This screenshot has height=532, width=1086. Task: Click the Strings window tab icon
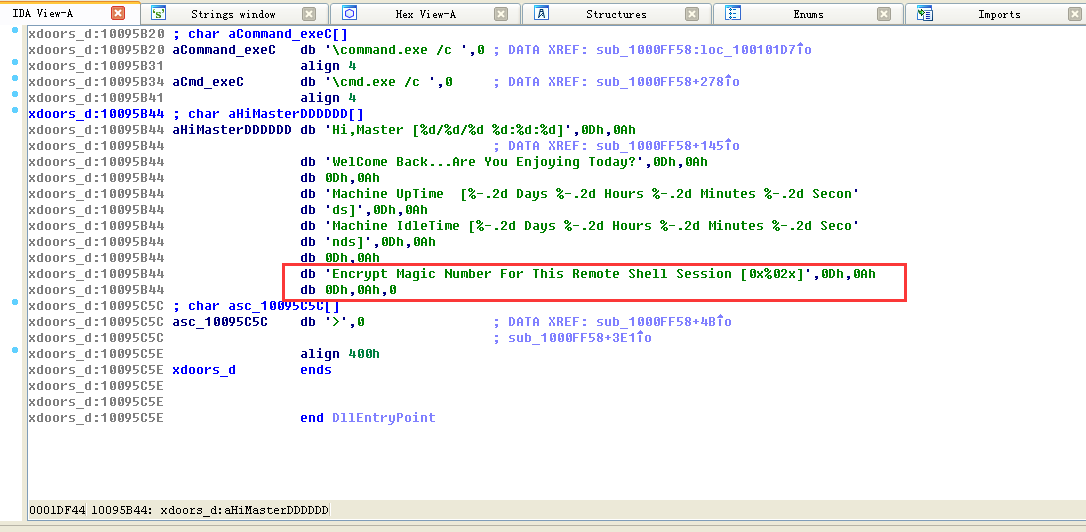click(159, 13)
